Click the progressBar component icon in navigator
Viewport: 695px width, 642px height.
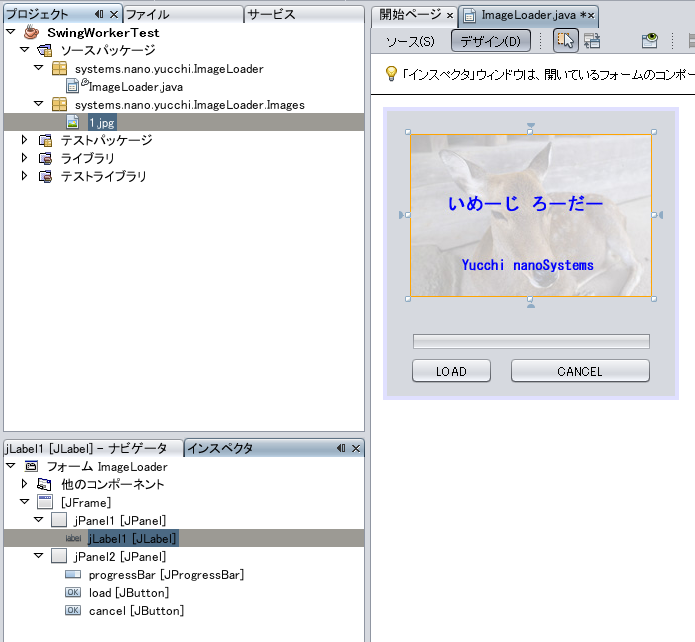tap(73, 575)
